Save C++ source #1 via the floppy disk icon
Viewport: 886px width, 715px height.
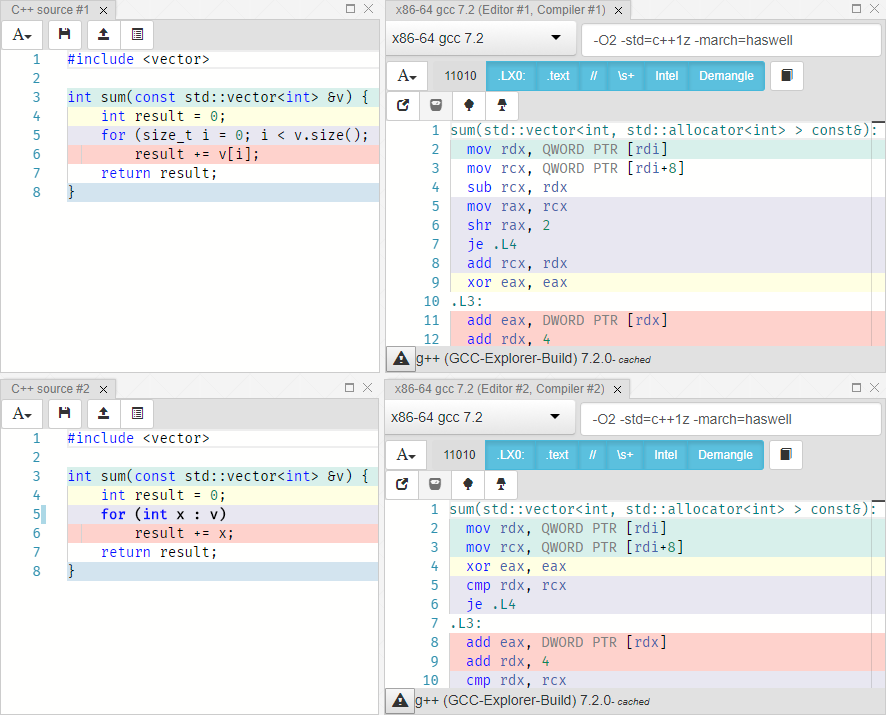point(63,35)
